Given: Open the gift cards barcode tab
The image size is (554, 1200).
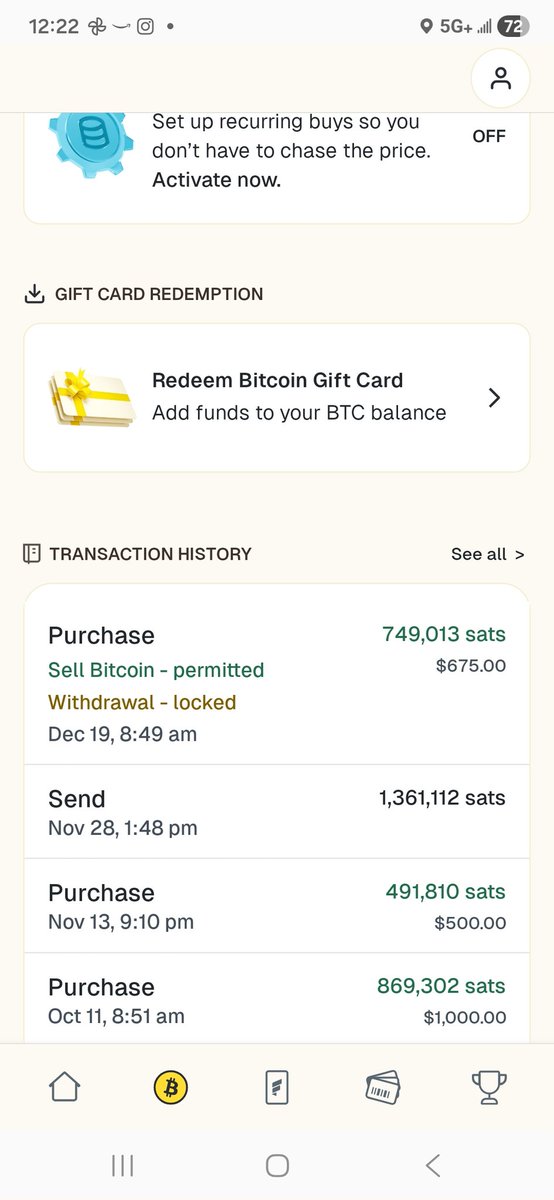Looking at the screenshot, I should 383,1087.
